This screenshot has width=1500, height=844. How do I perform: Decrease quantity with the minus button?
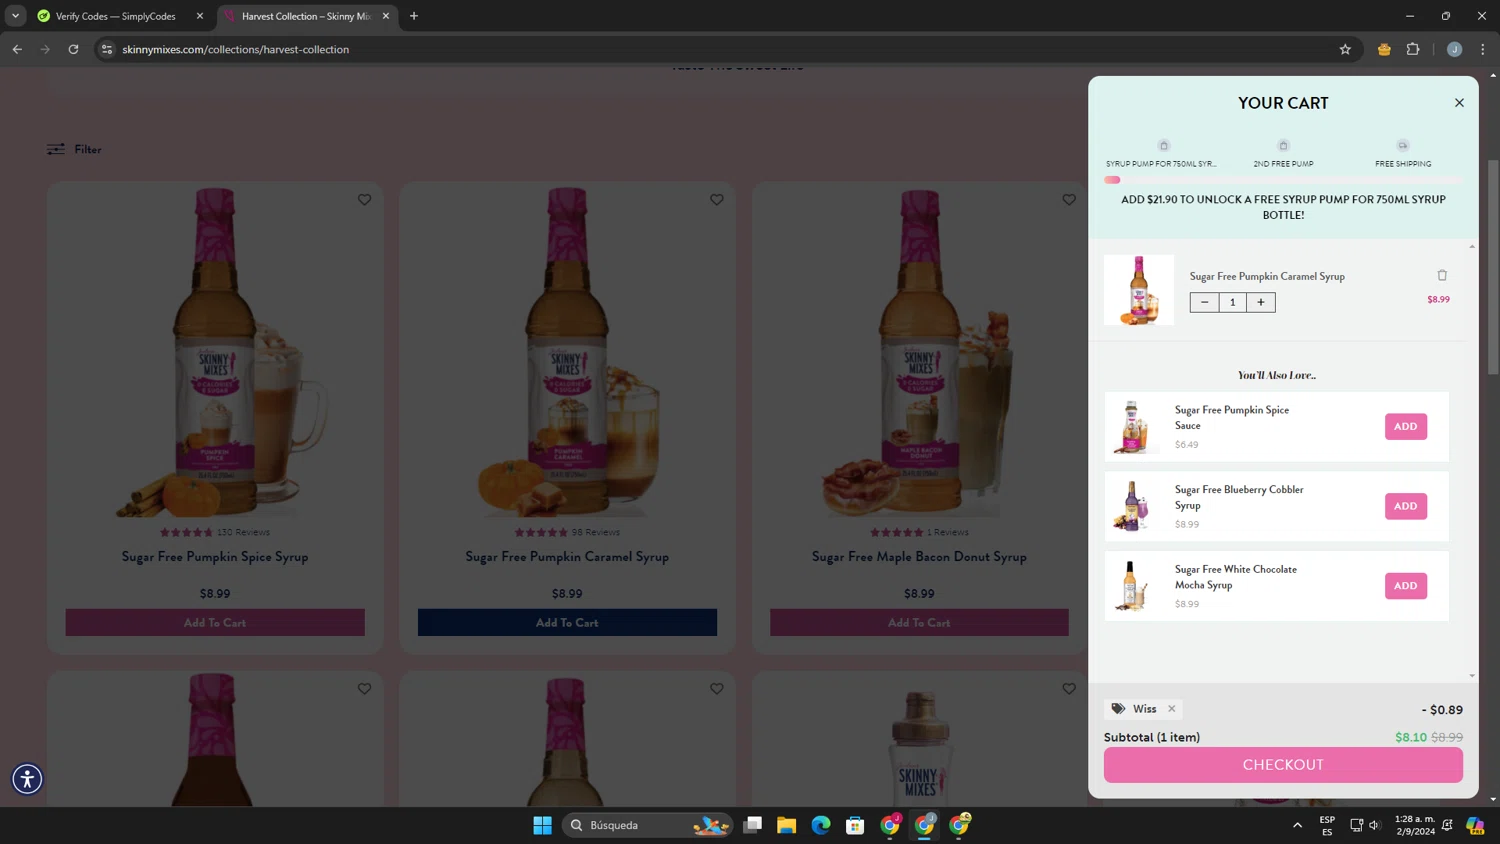tap(1204, 302)
